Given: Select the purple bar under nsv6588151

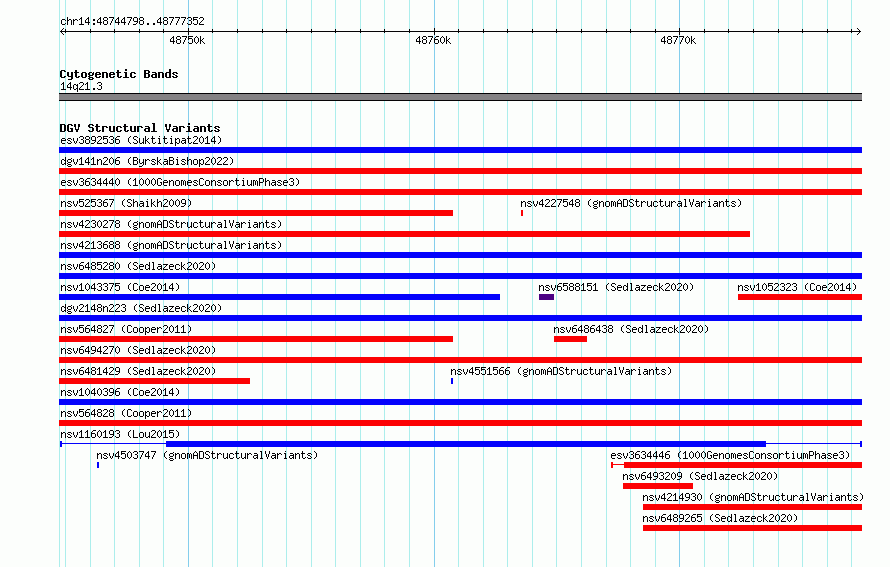Looking at the screenshot, I should 546,297.
